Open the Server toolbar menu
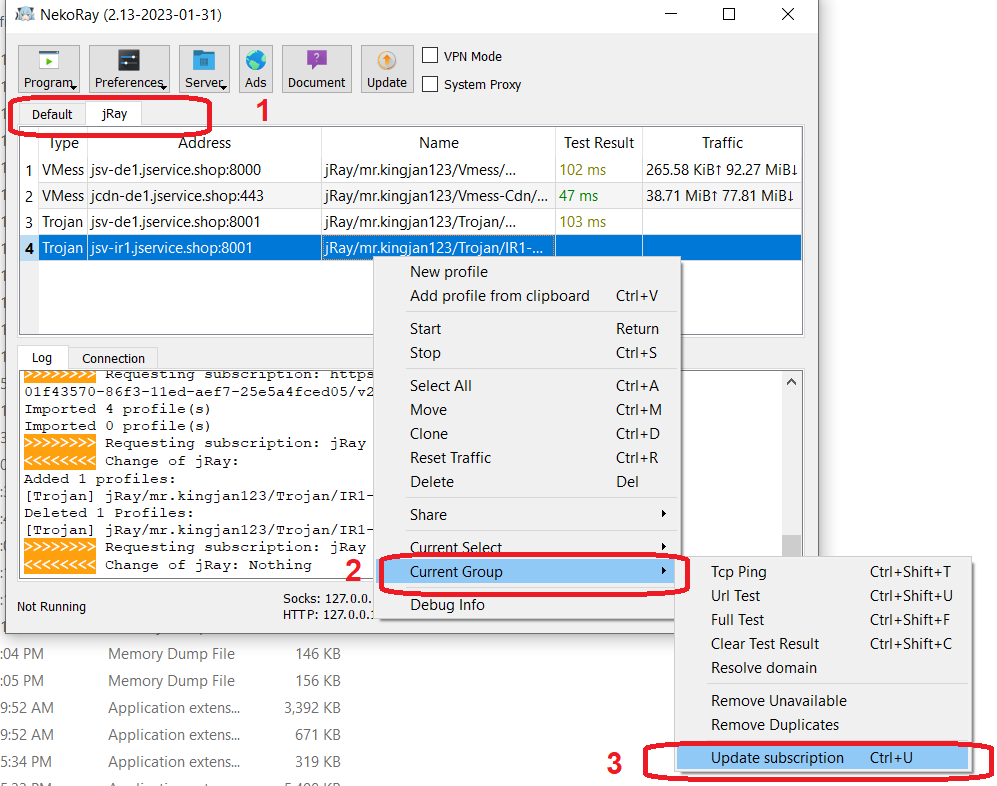 coord(204,69)
